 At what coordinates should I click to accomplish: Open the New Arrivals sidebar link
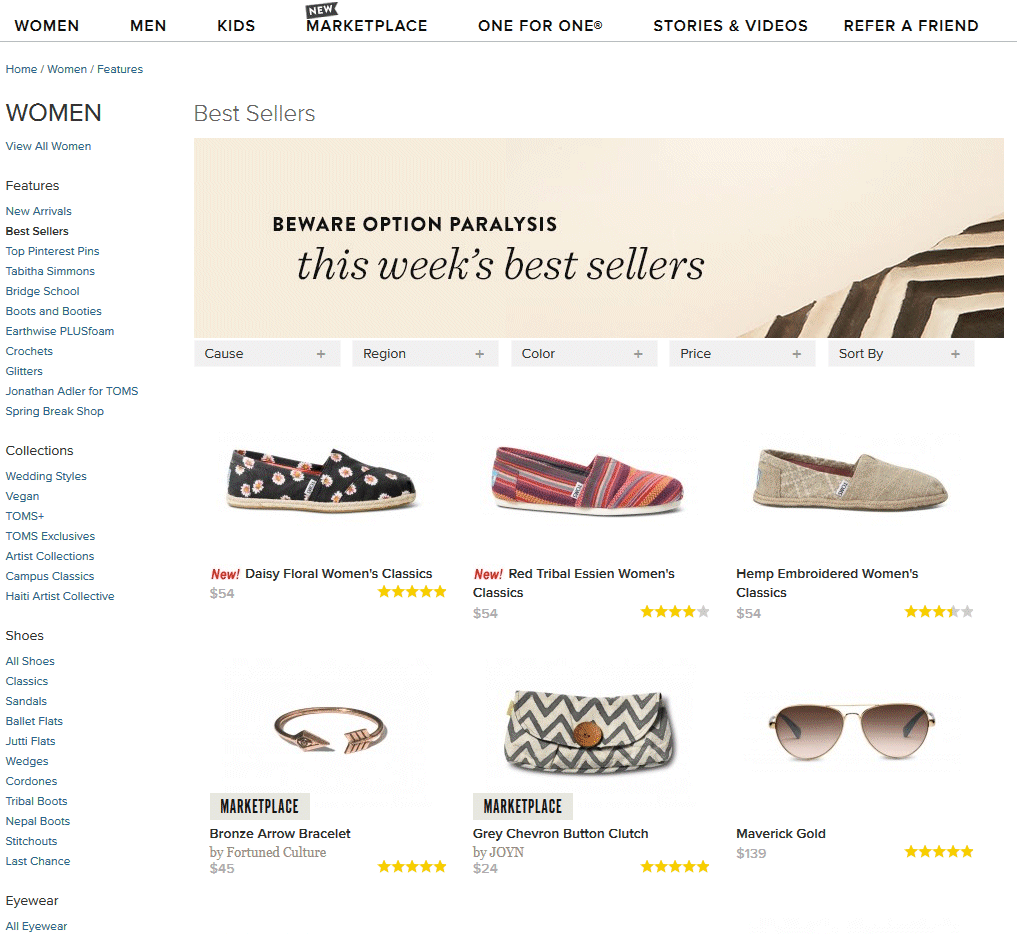[39, 211]
